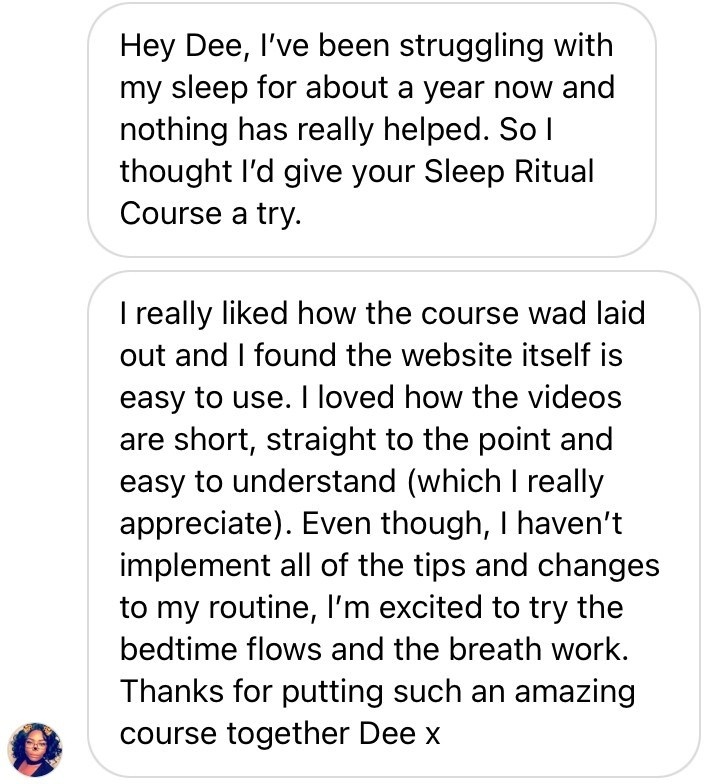The width and height of the screenshot is (707, 784).
Task: Click the word 'routine,' in second message
Action: pyautogui.click(x=262, y=609)
